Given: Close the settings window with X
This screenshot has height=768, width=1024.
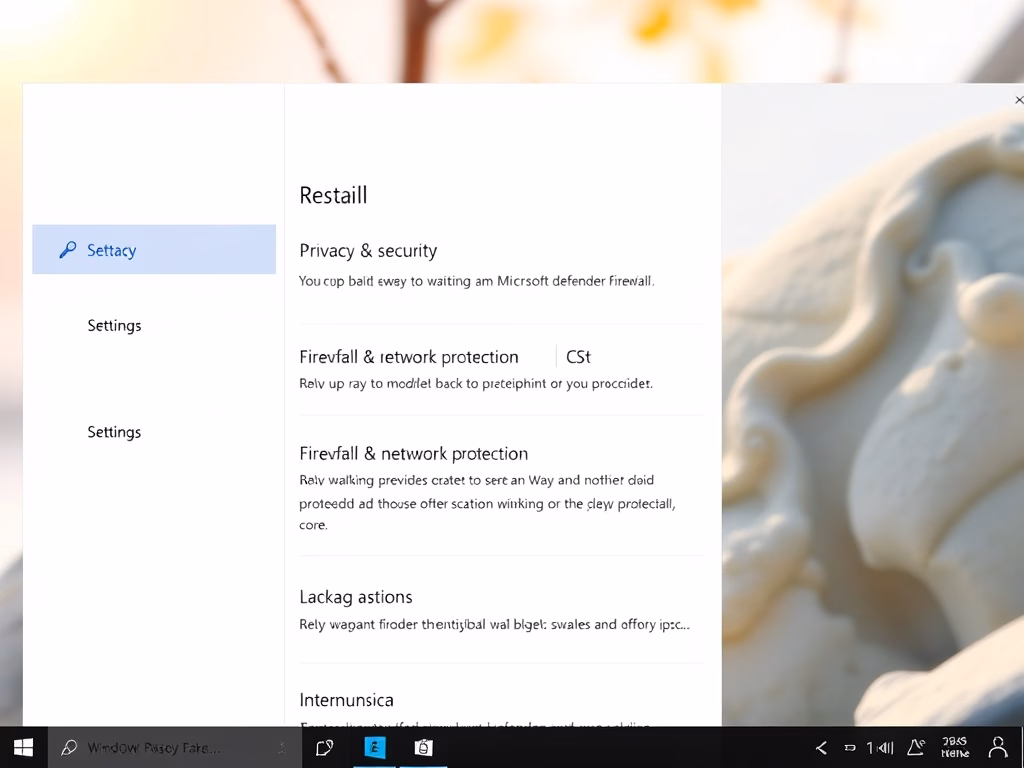Looking at the screenshot, I should pyautogui.click(x=1018, y=100).
